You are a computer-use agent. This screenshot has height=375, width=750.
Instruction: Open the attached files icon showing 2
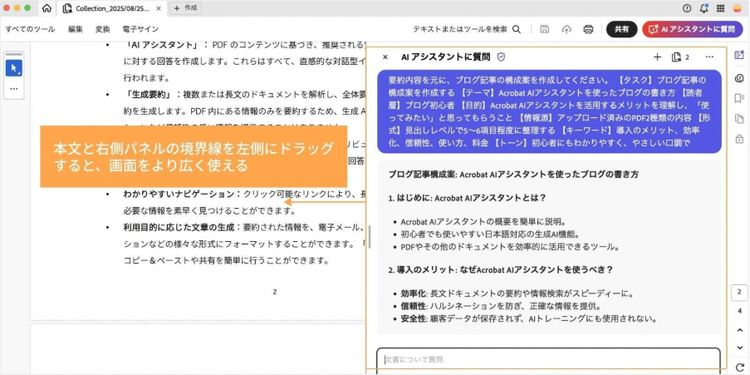point(680,57)
